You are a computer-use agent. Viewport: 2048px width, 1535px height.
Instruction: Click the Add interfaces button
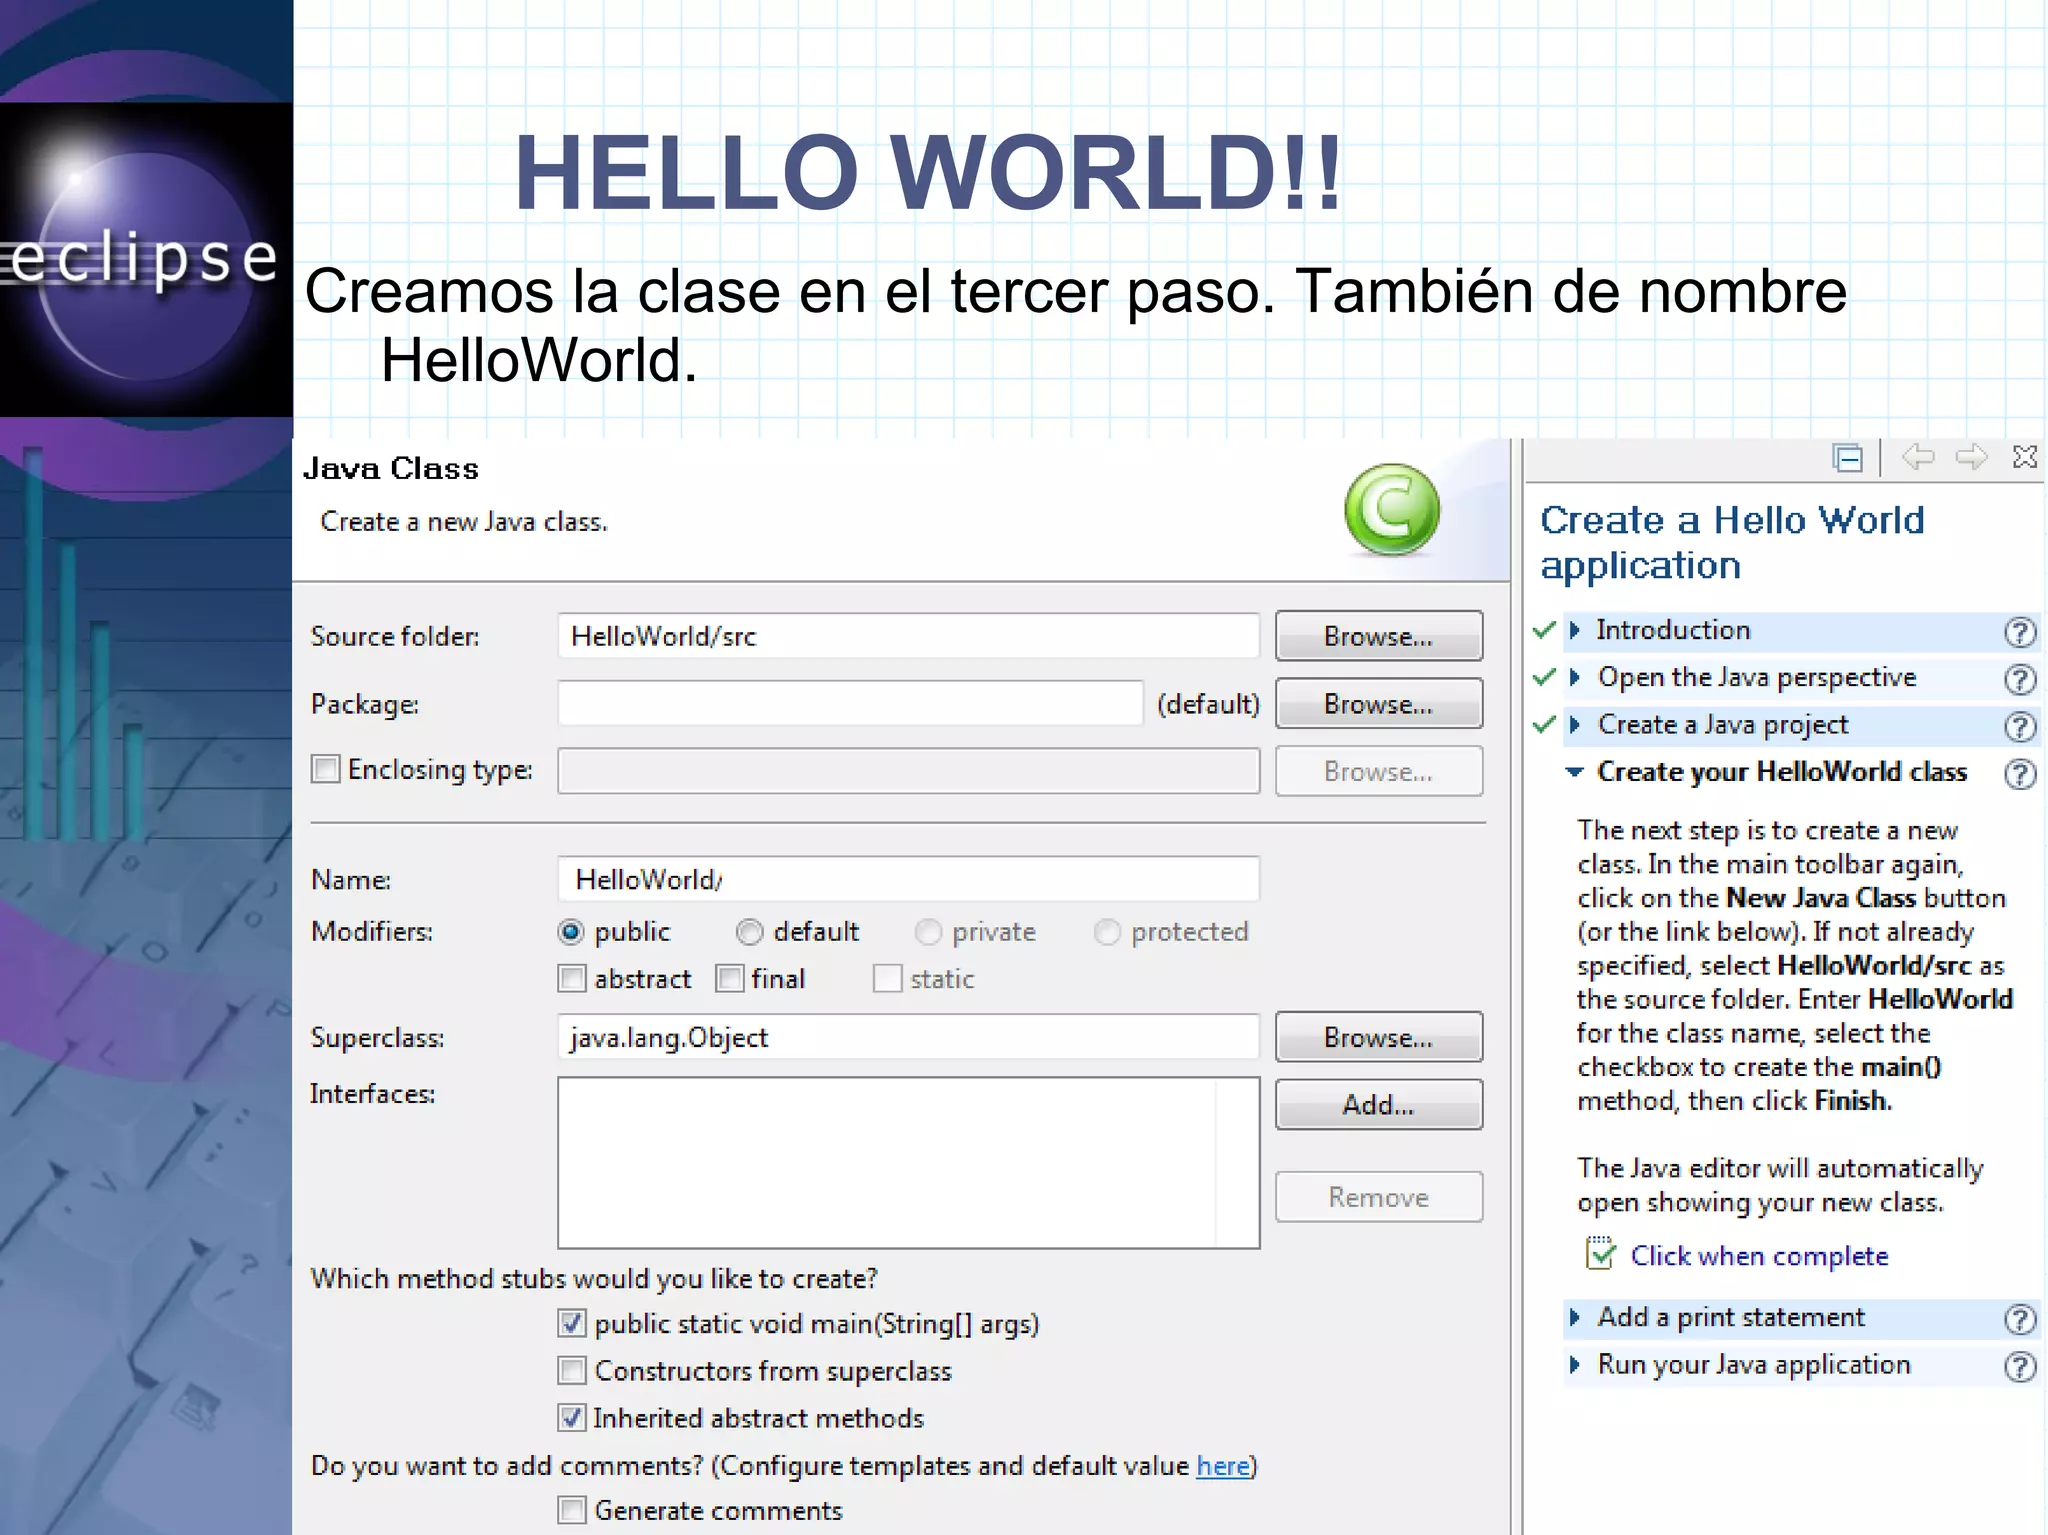(x=1378, y=1105)
